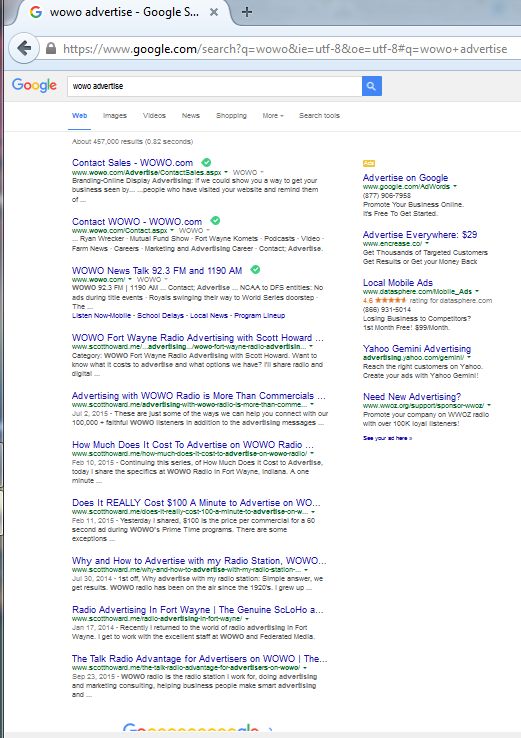
Task: Expand the More dropdown in search menu
Action: [x=273, y=115]
